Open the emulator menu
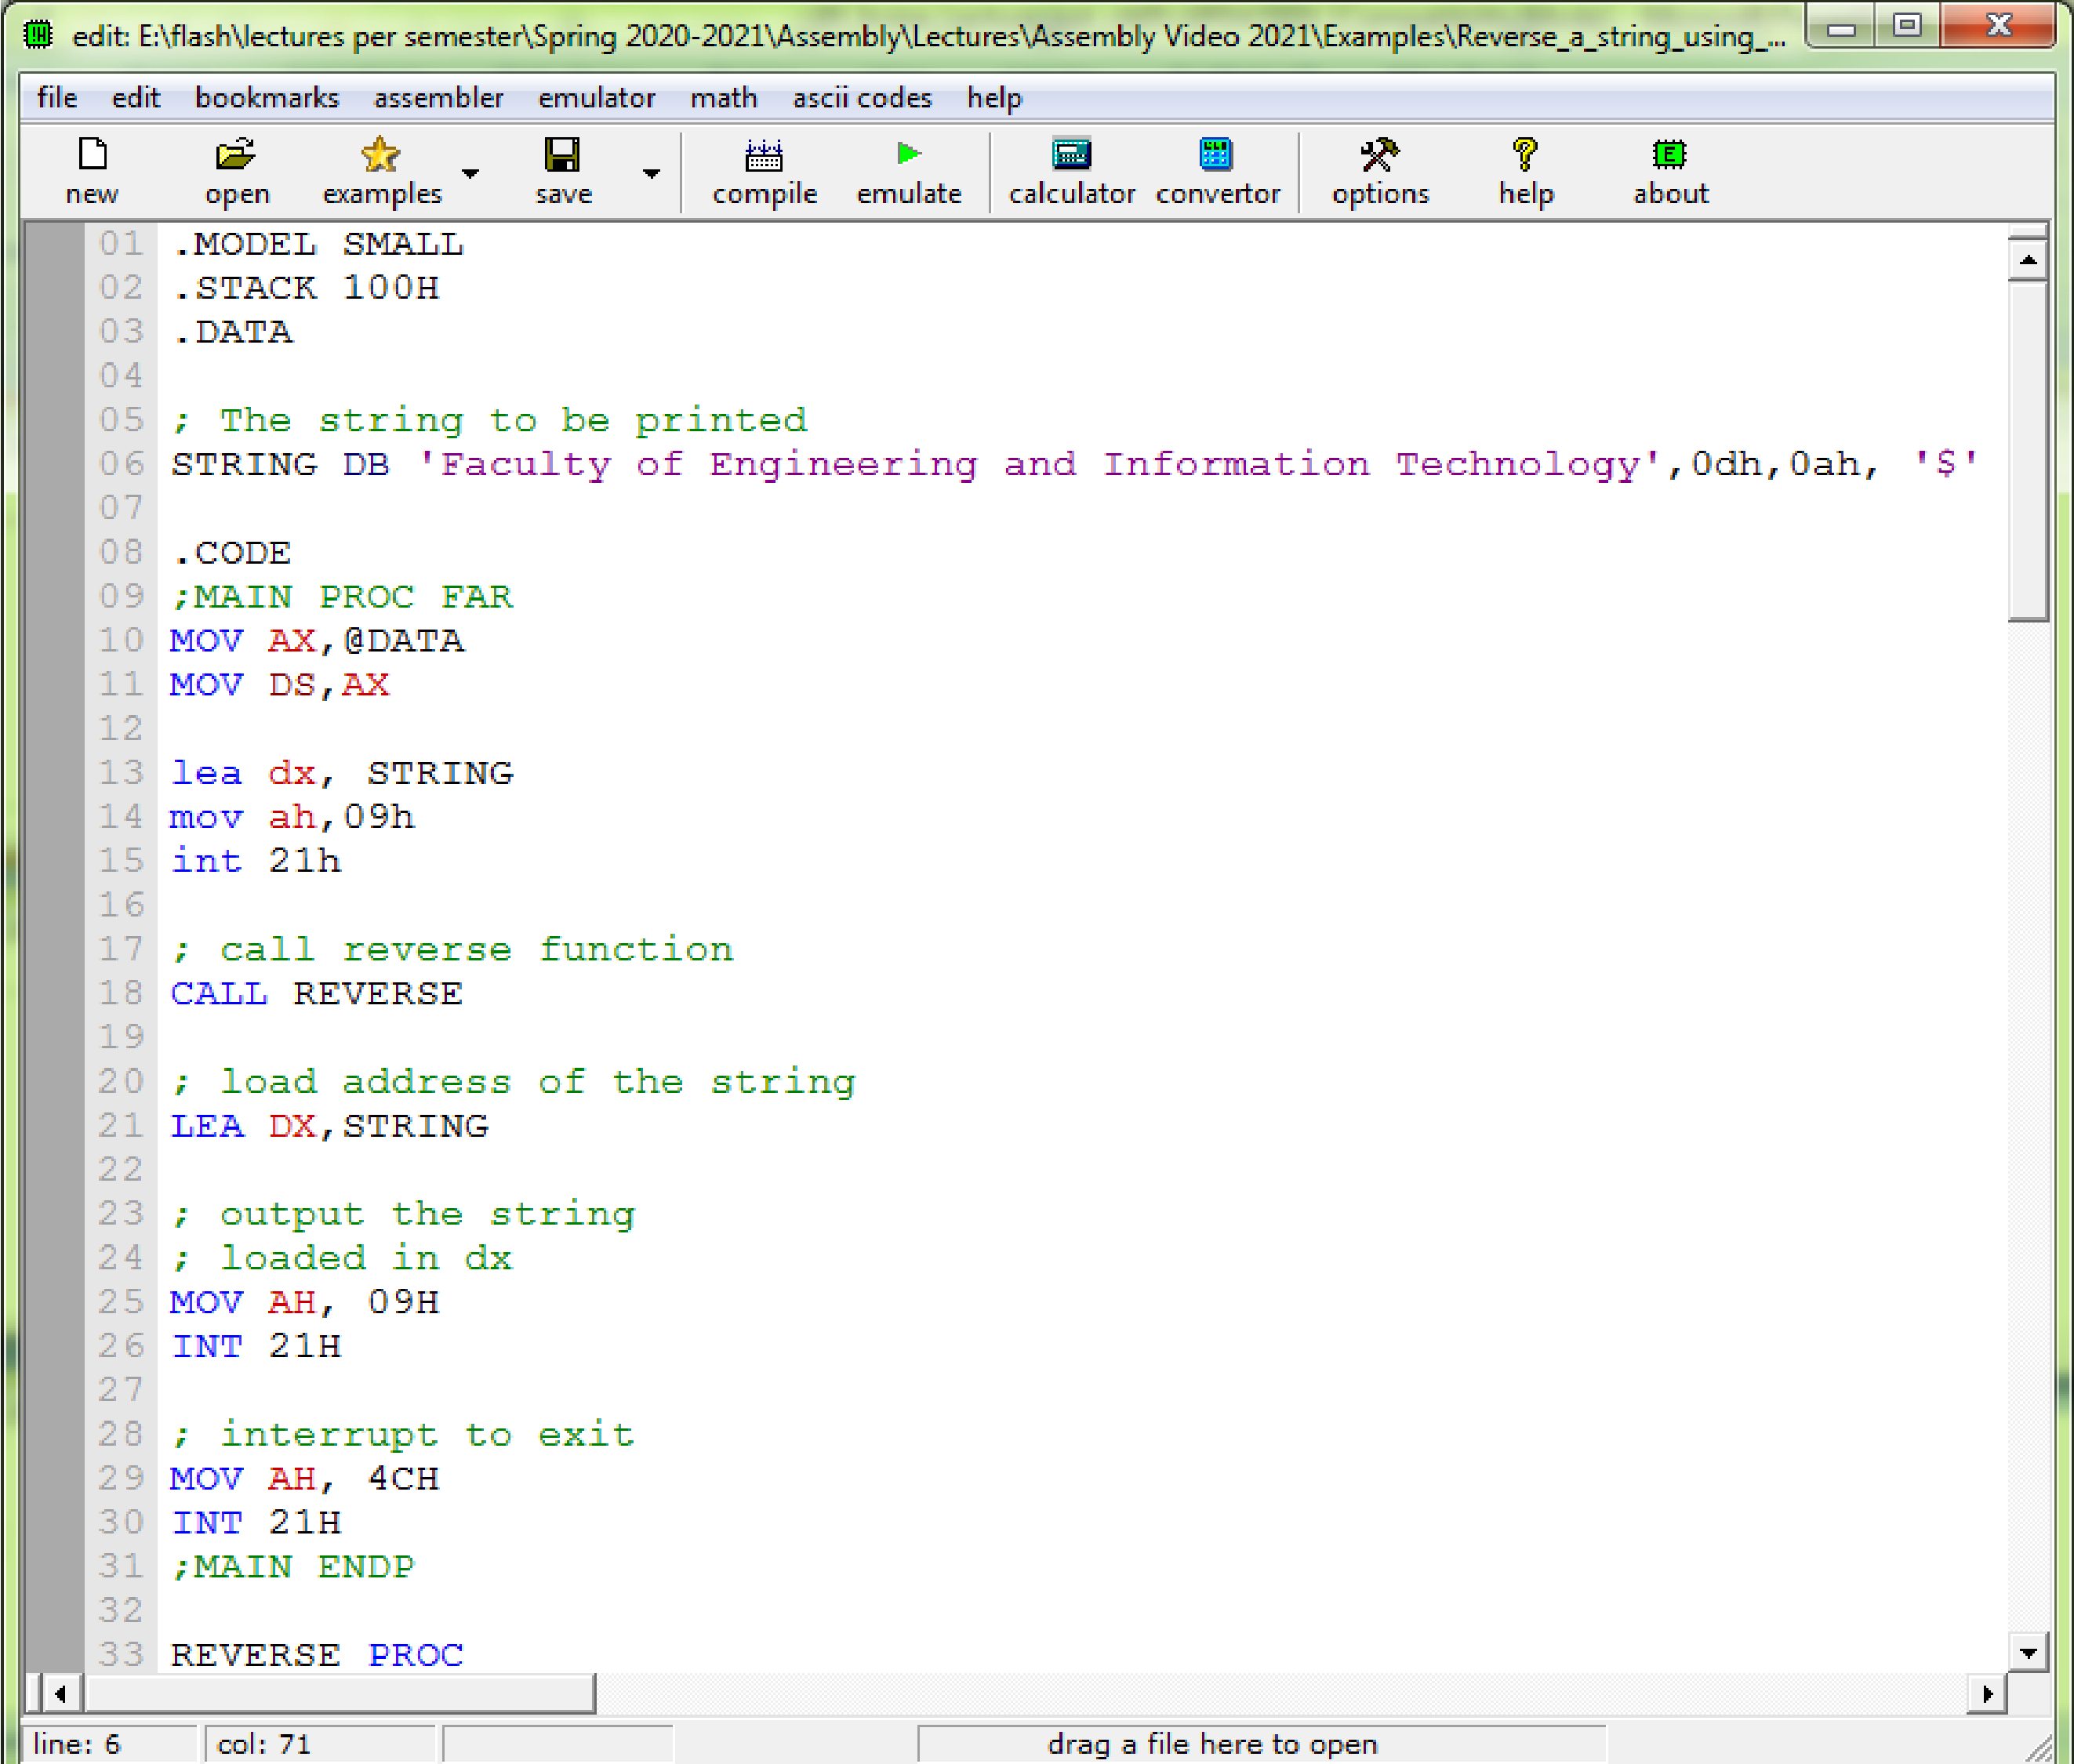Screen dimensions: 2074x1764 (597, 97)
